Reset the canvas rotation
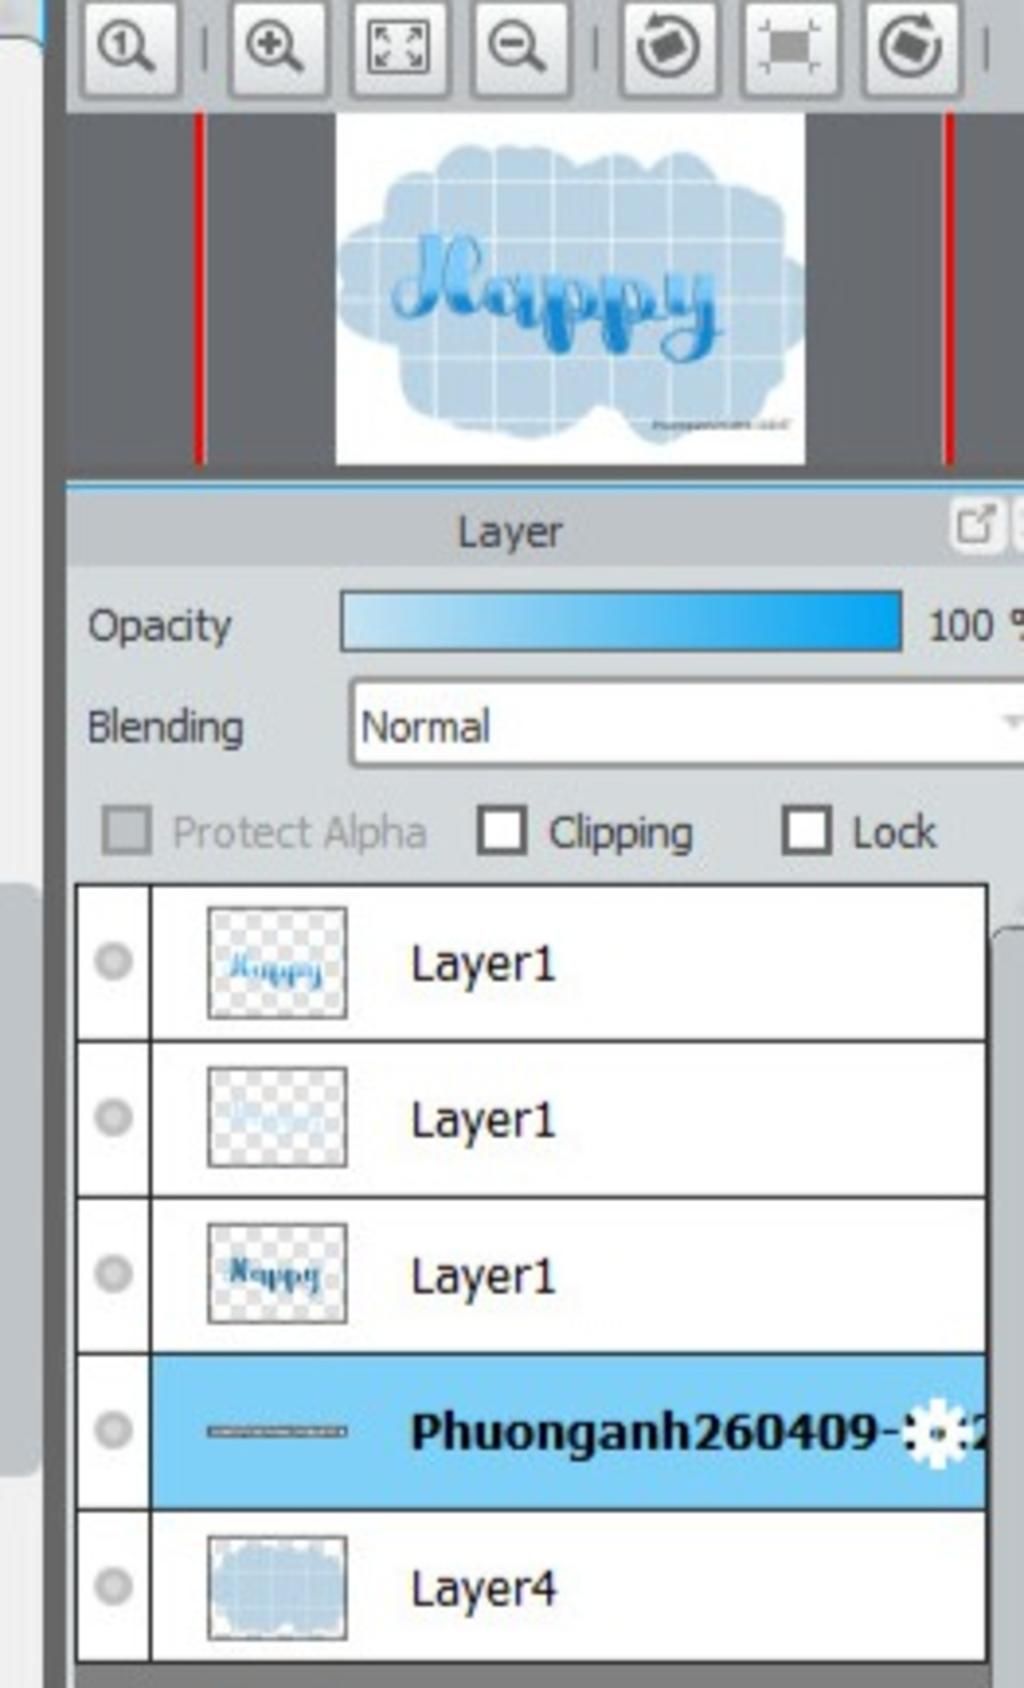 pos(789,47)
